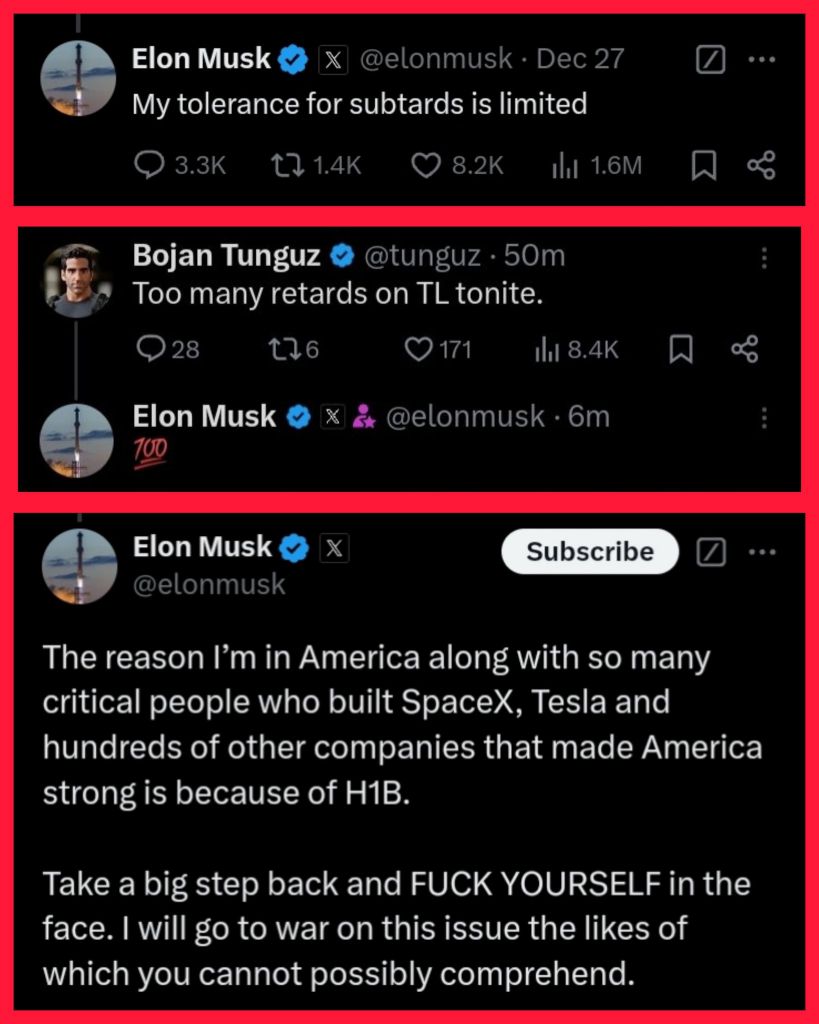View 8.4K views analytics on Tunguz tweet
Viewport: 819px width, 1024px height.
click(576, 349)
